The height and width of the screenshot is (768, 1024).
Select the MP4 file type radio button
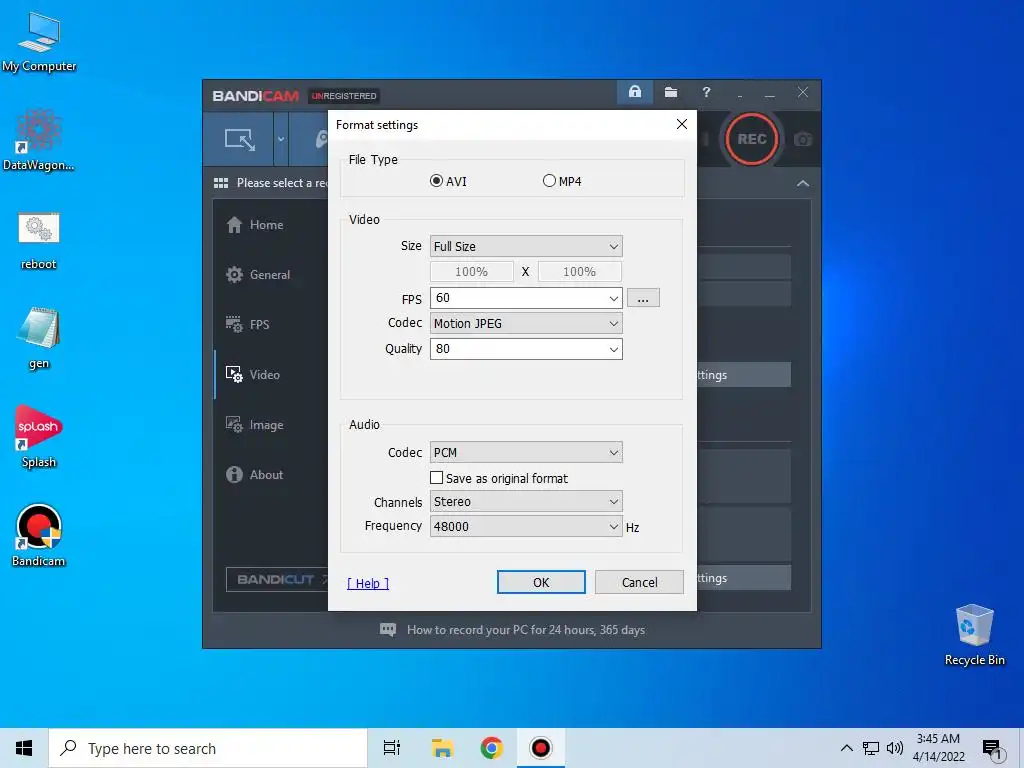pos(549,181)
